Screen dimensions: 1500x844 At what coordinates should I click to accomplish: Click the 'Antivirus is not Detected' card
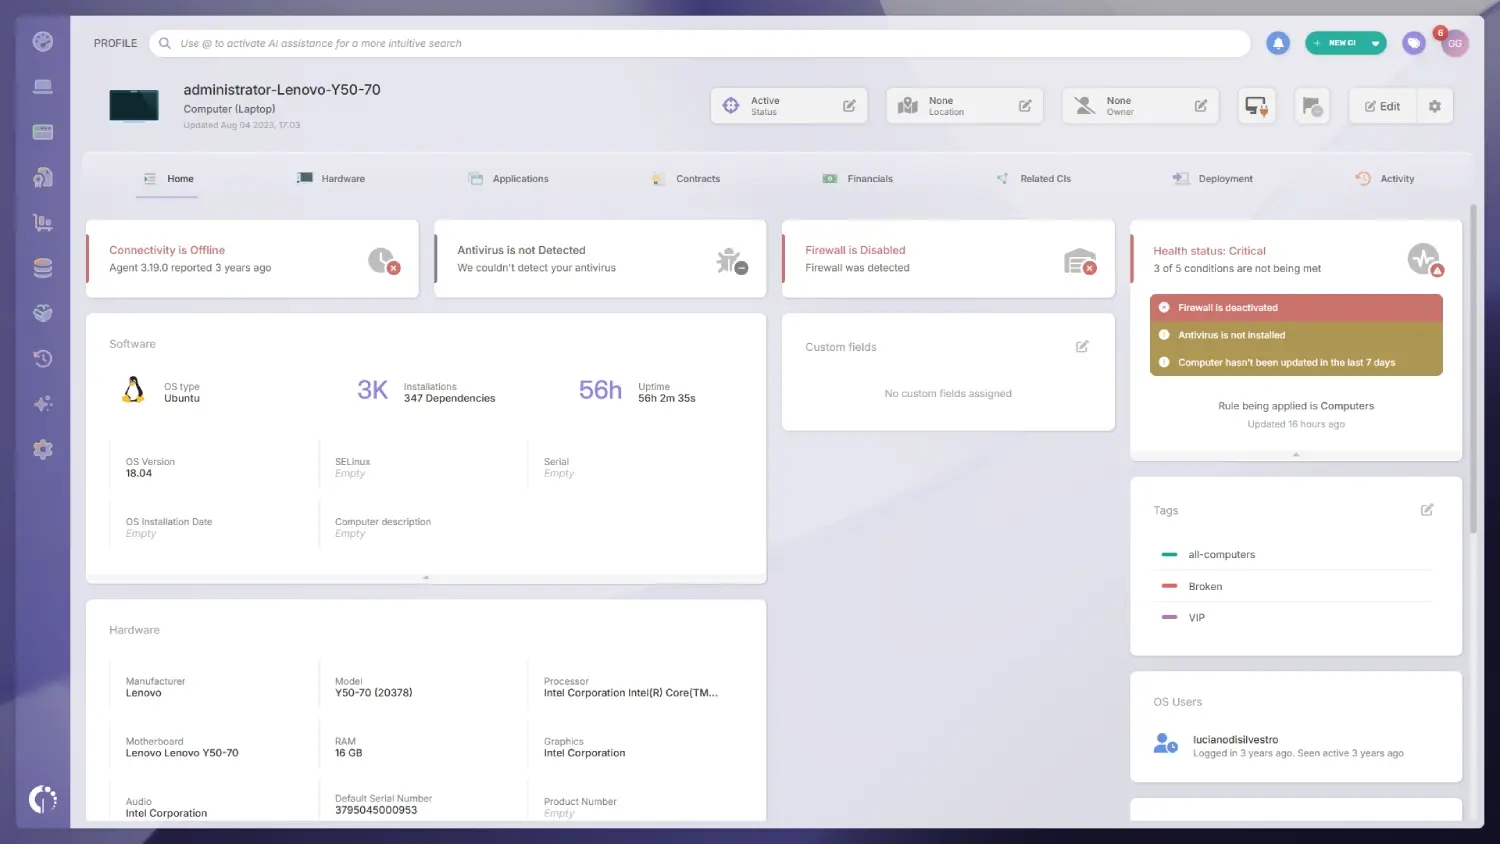[600, 259]
